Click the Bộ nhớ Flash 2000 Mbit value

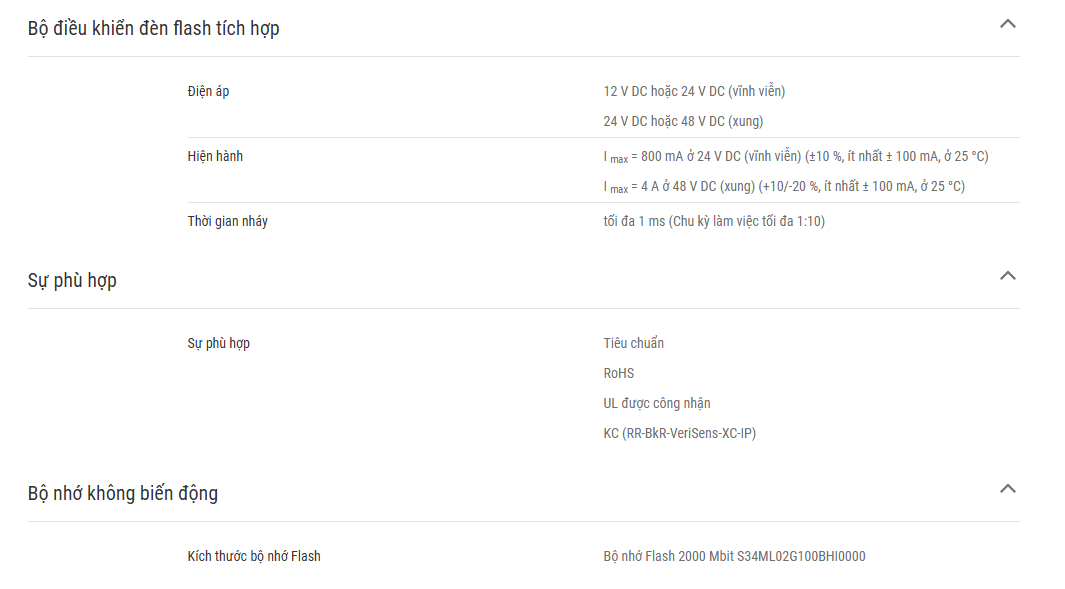pyautogui.click(x=734, y=556)
